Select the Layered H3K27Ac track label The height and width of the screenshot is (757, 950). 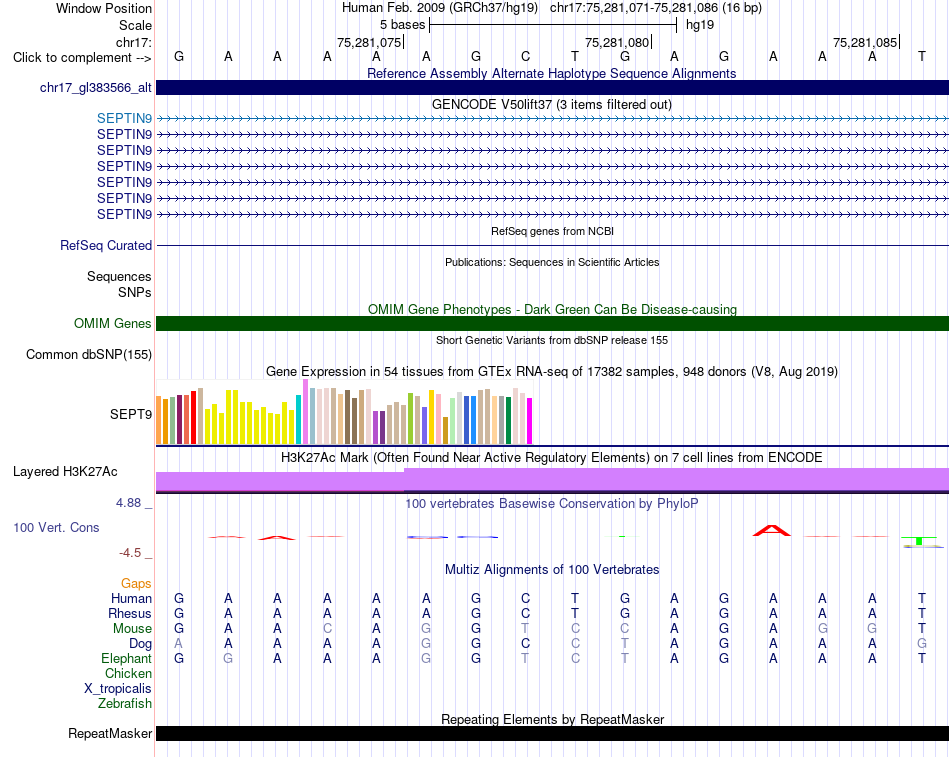click(x=65, y=472)
